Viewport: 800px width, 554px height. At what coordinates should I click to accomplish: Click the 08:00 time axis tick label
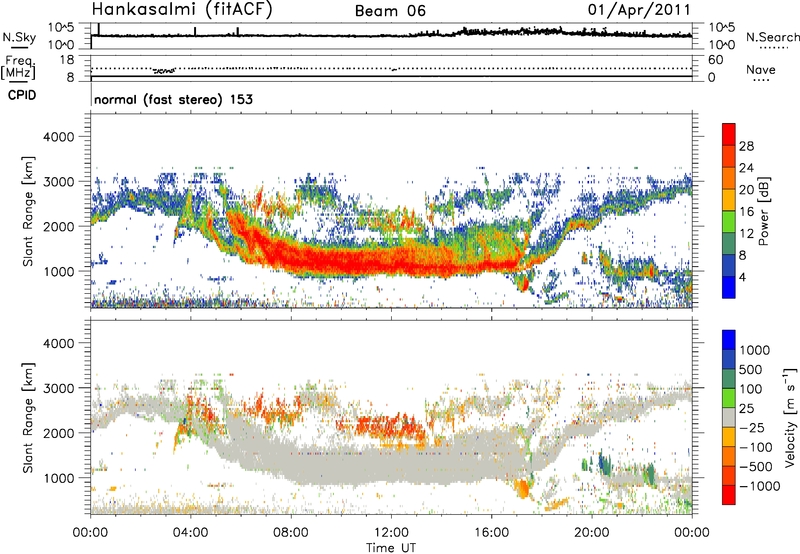[x=291, y=533]
